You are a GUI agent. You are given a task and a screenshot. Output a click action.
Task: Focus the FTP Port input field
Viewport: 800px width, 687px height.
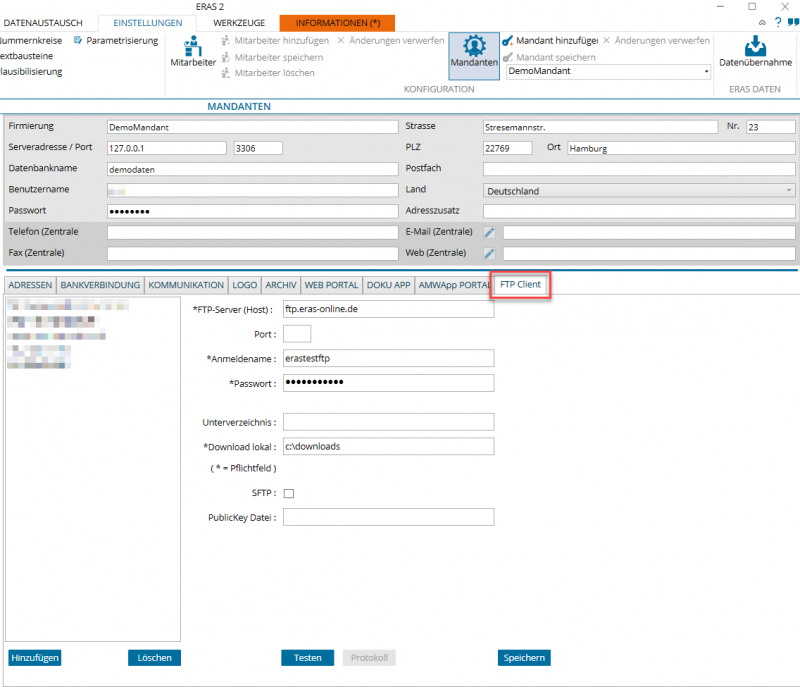coord(297,334)
